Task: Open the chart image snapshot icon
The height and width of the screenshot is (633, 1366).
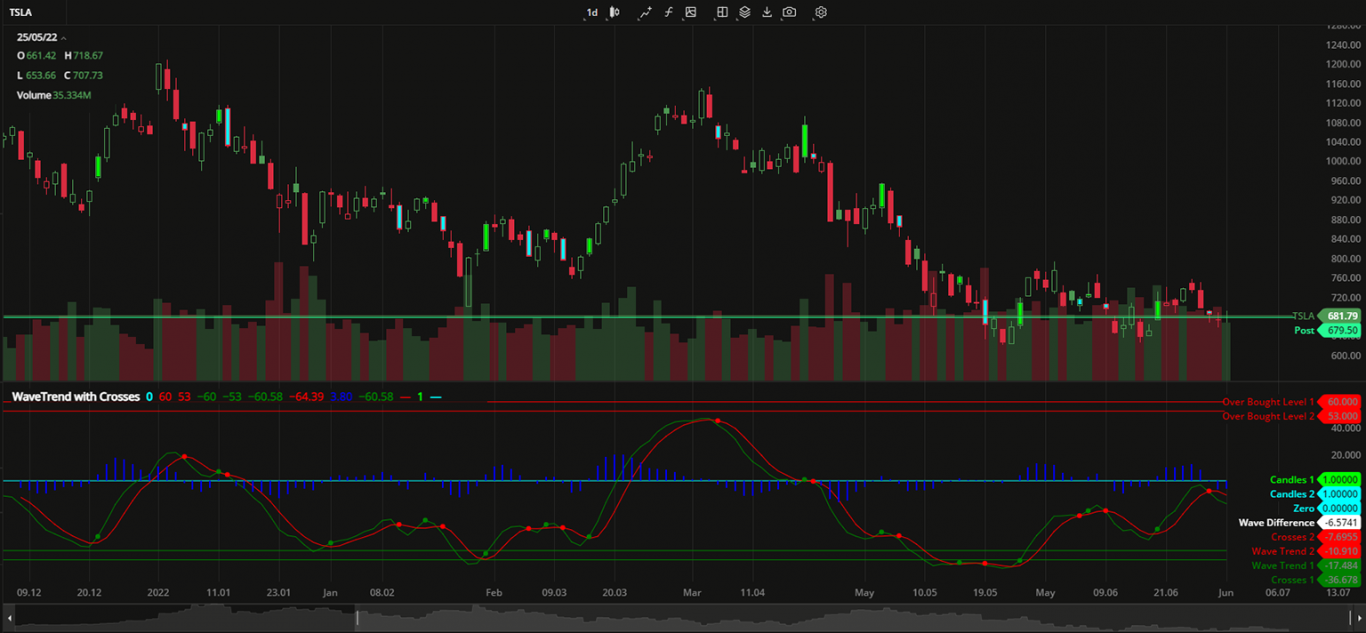Action: tap(690, 12)
